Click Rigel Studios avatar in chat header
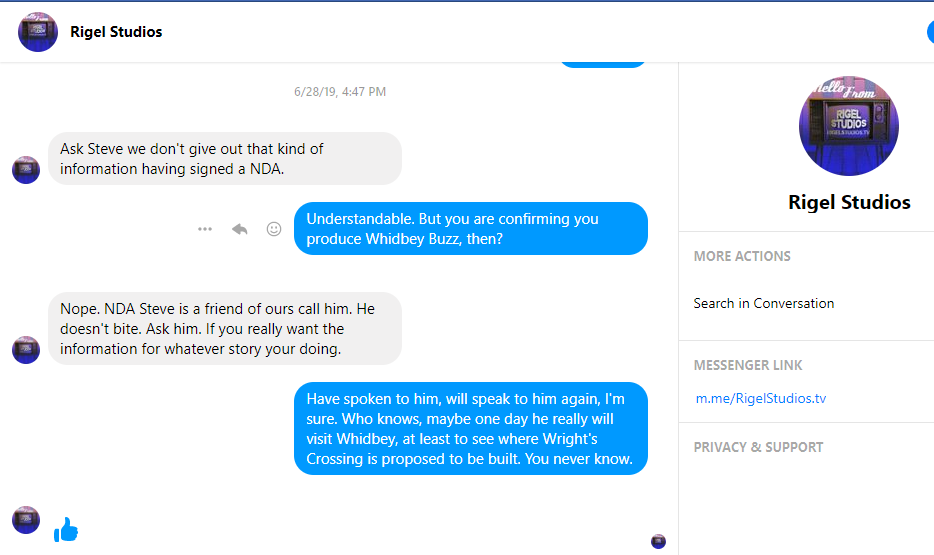Screen dimensions: 934x555 click(38, 32)
